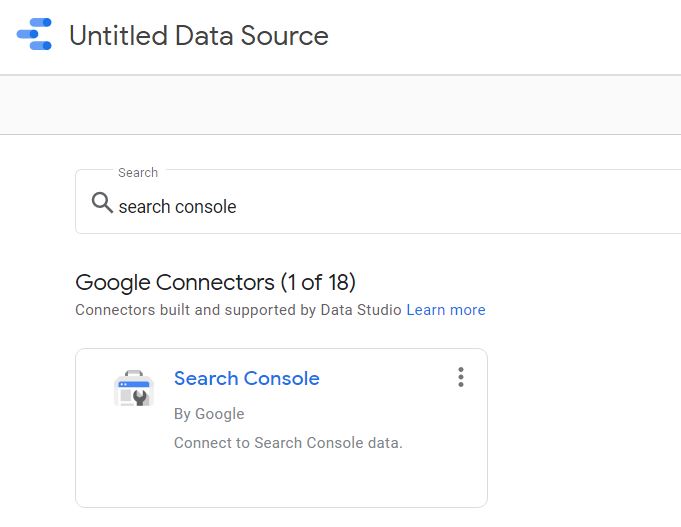Image resolution: width=681 pixels, height=527 pixels.
Task: Click empty space right of search query text
Action: tap(456, 207)
